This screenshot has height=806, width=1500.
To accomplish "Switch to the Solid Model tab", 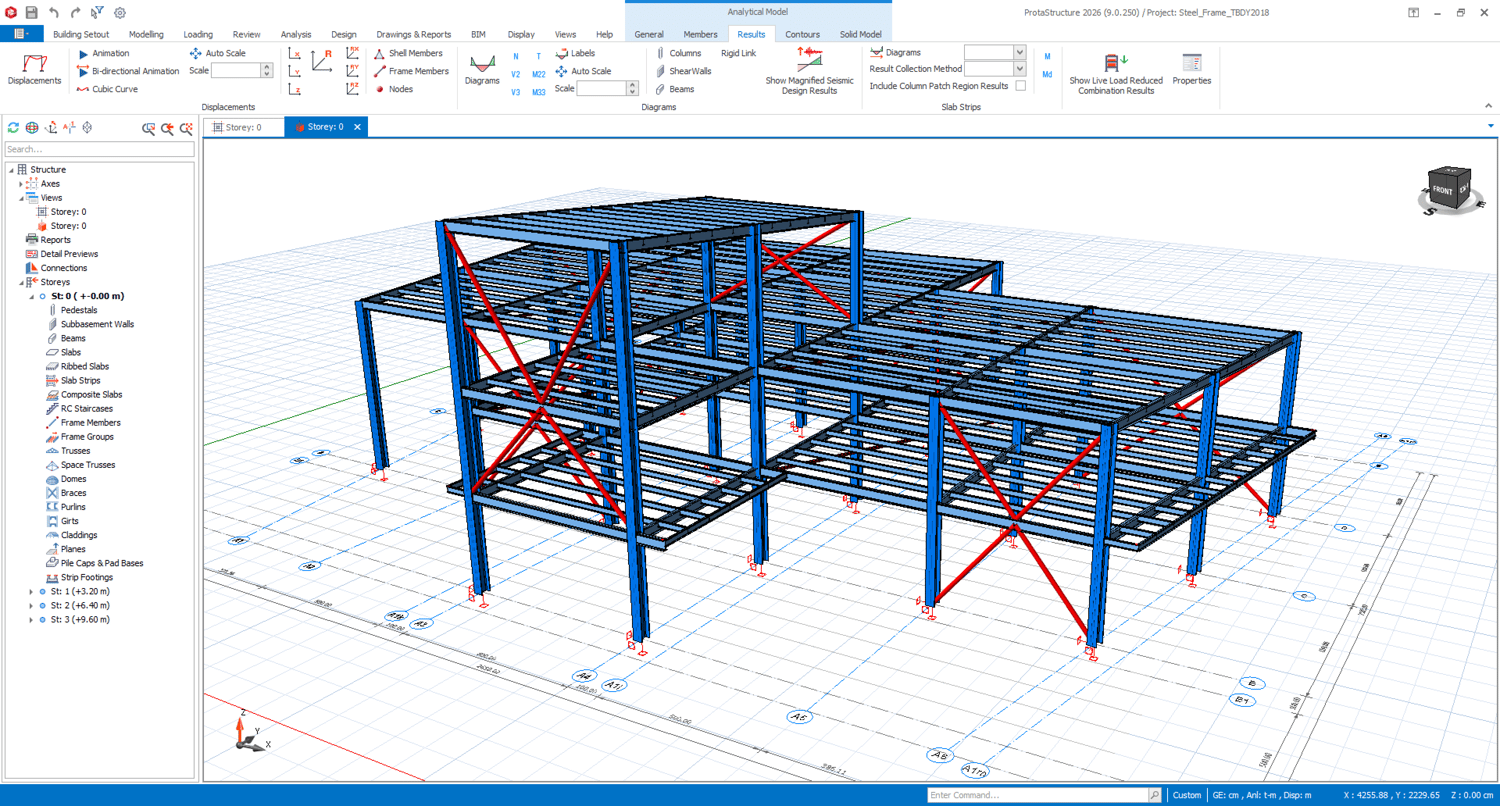I will pos(860,34).
